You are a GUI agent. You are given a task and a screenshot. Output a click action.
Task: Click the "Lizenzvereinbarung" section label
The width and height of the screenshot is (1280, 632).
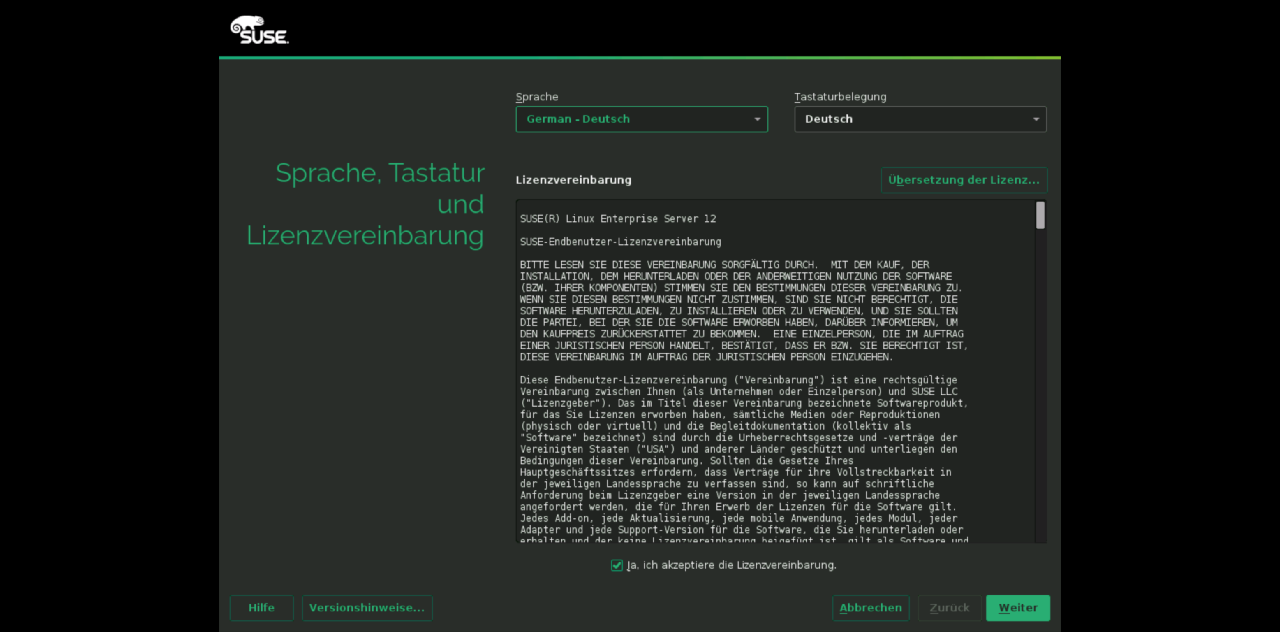coord(574,180)
